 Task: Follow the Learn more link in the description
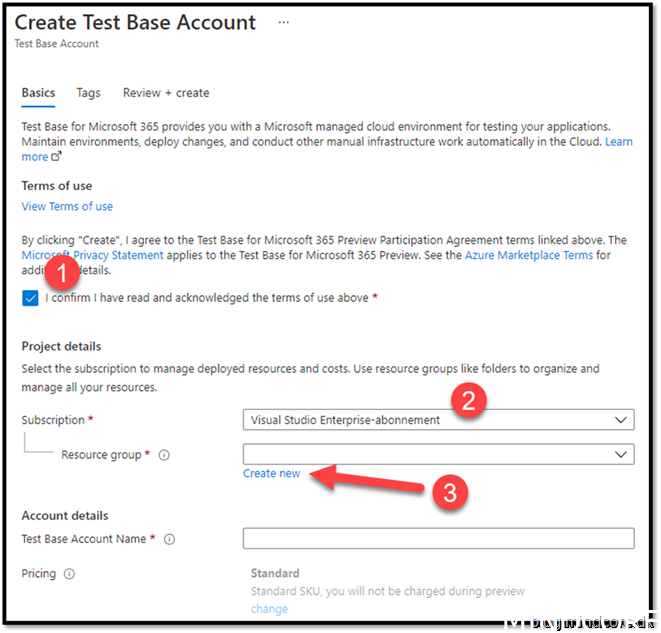click(618, 142)
